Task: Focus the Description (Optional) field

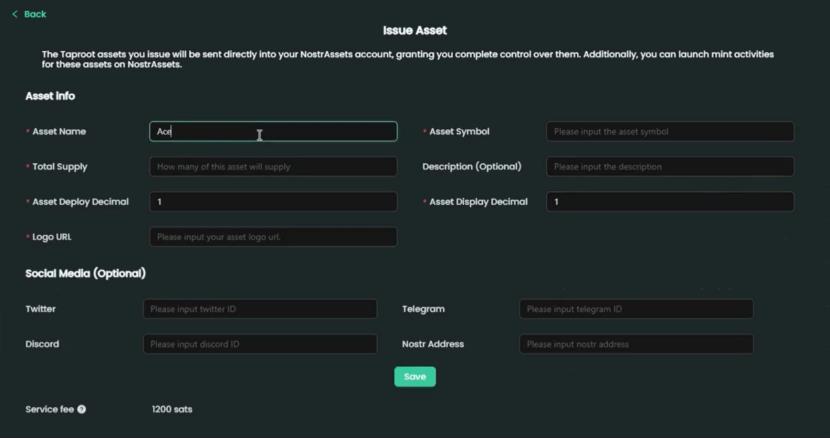Action: point(670,167)
